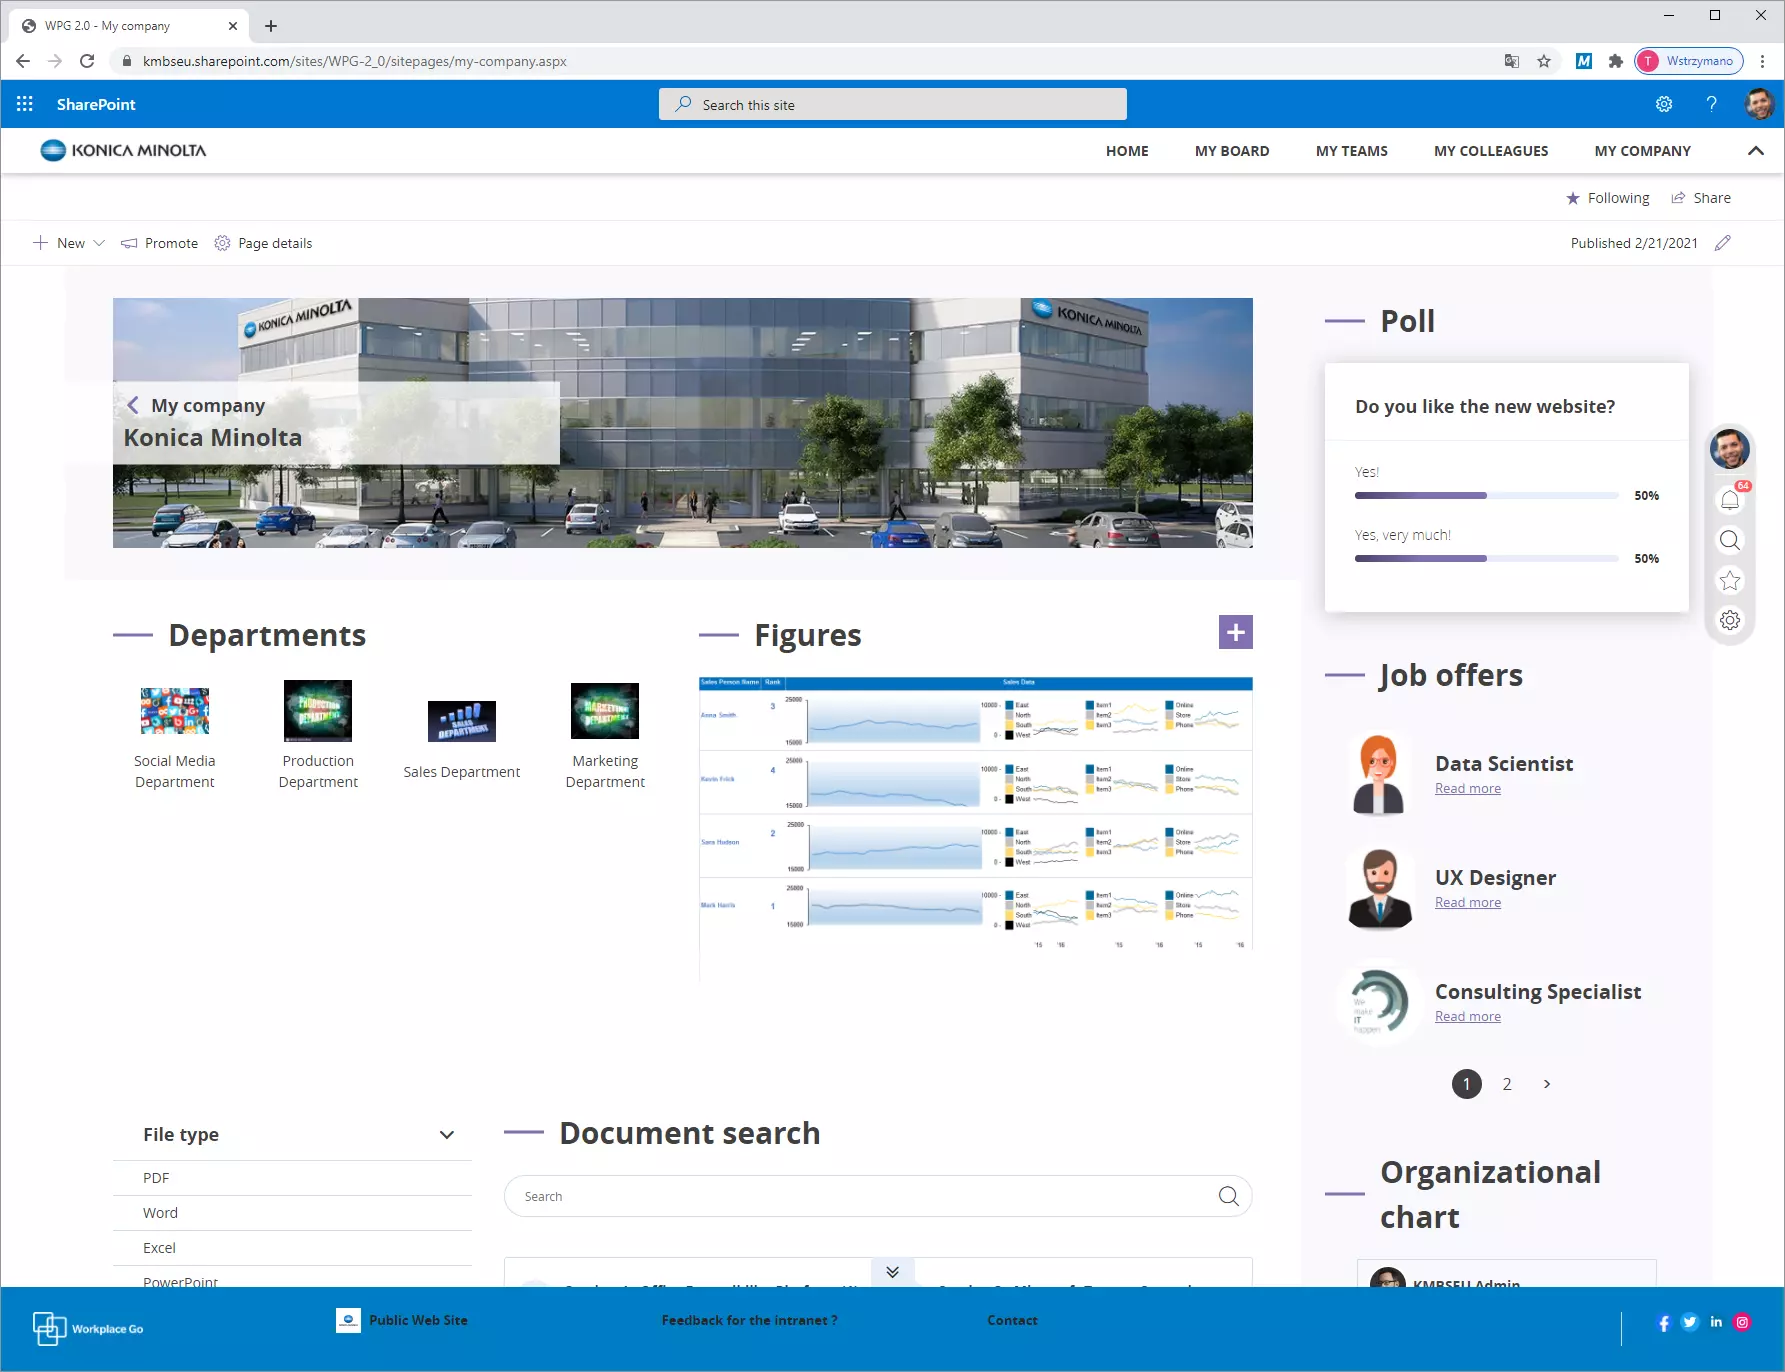The image size is (1785, 1372).
Task: Open the Workplace Go footer logo
Action: click(x=88, y=1329)
